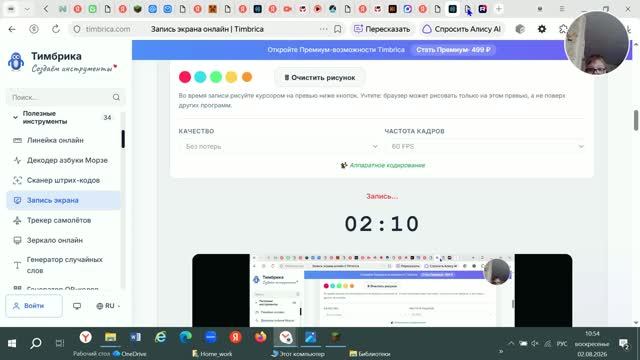Screen dimensions: 640x360
Task: Open Этот компьютер taskbar shortcut
Action: tap(298, 354)
